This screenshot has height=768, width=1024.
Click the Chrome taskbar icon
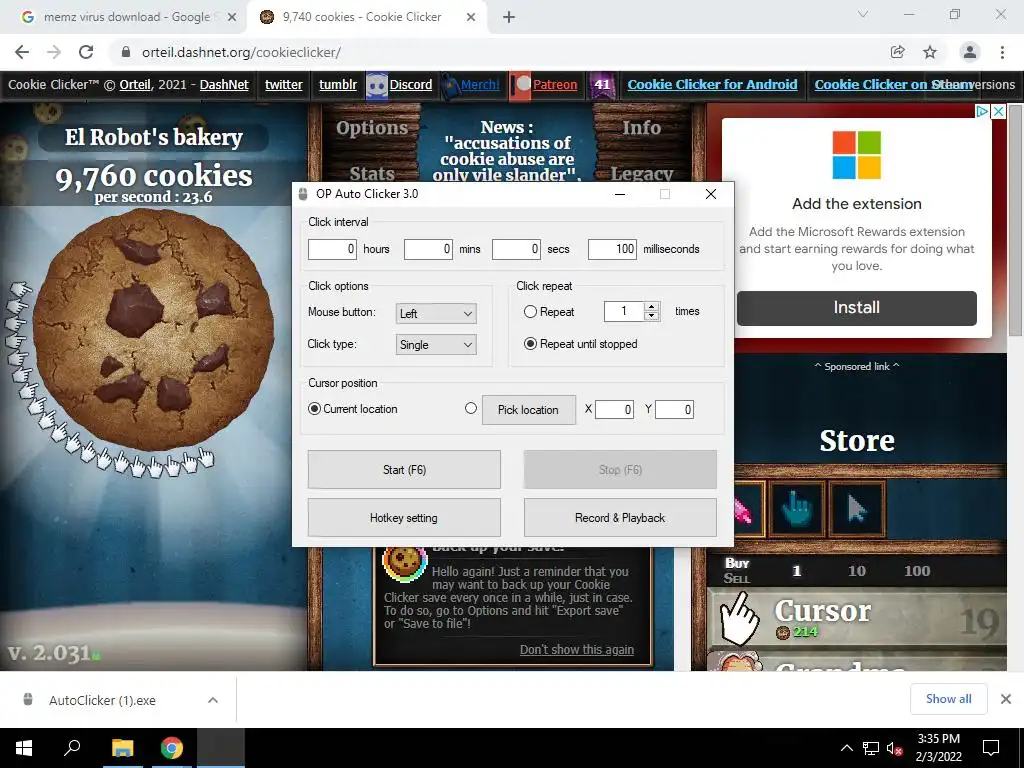click(172, 748)
